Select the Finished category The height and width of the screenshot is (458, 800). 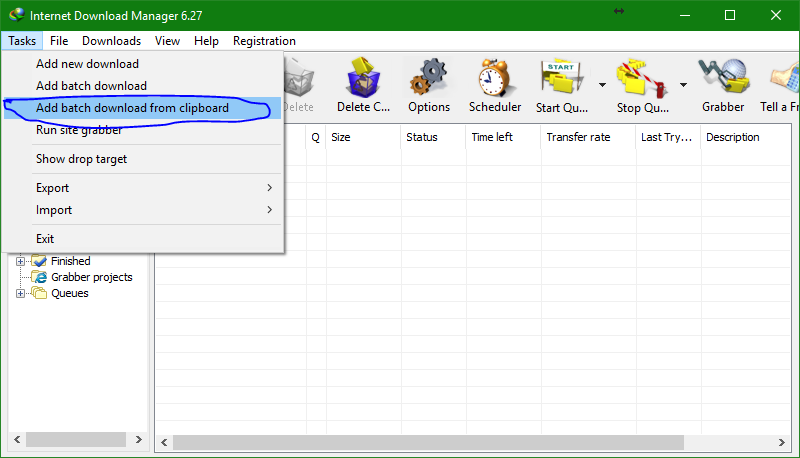[x=70, y=261]
